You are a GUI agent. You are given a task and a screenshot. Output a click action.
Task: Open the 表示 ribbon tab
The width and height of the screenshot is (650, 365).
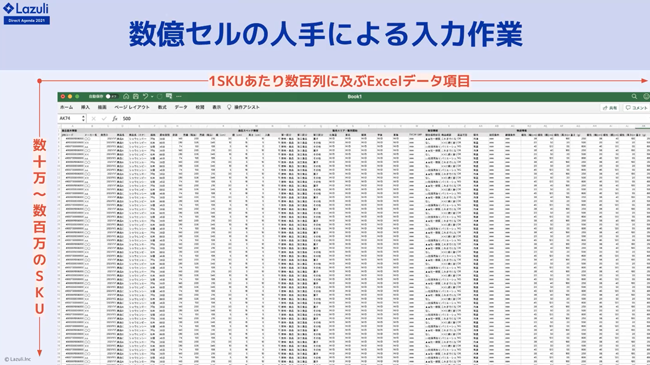[217, 107]
